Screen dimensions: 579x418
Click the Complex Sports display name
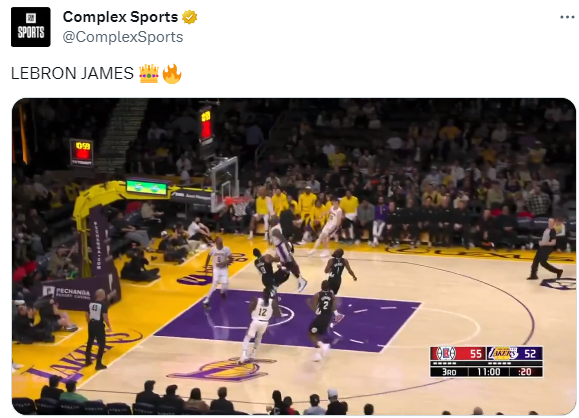(x=120, y=17)
